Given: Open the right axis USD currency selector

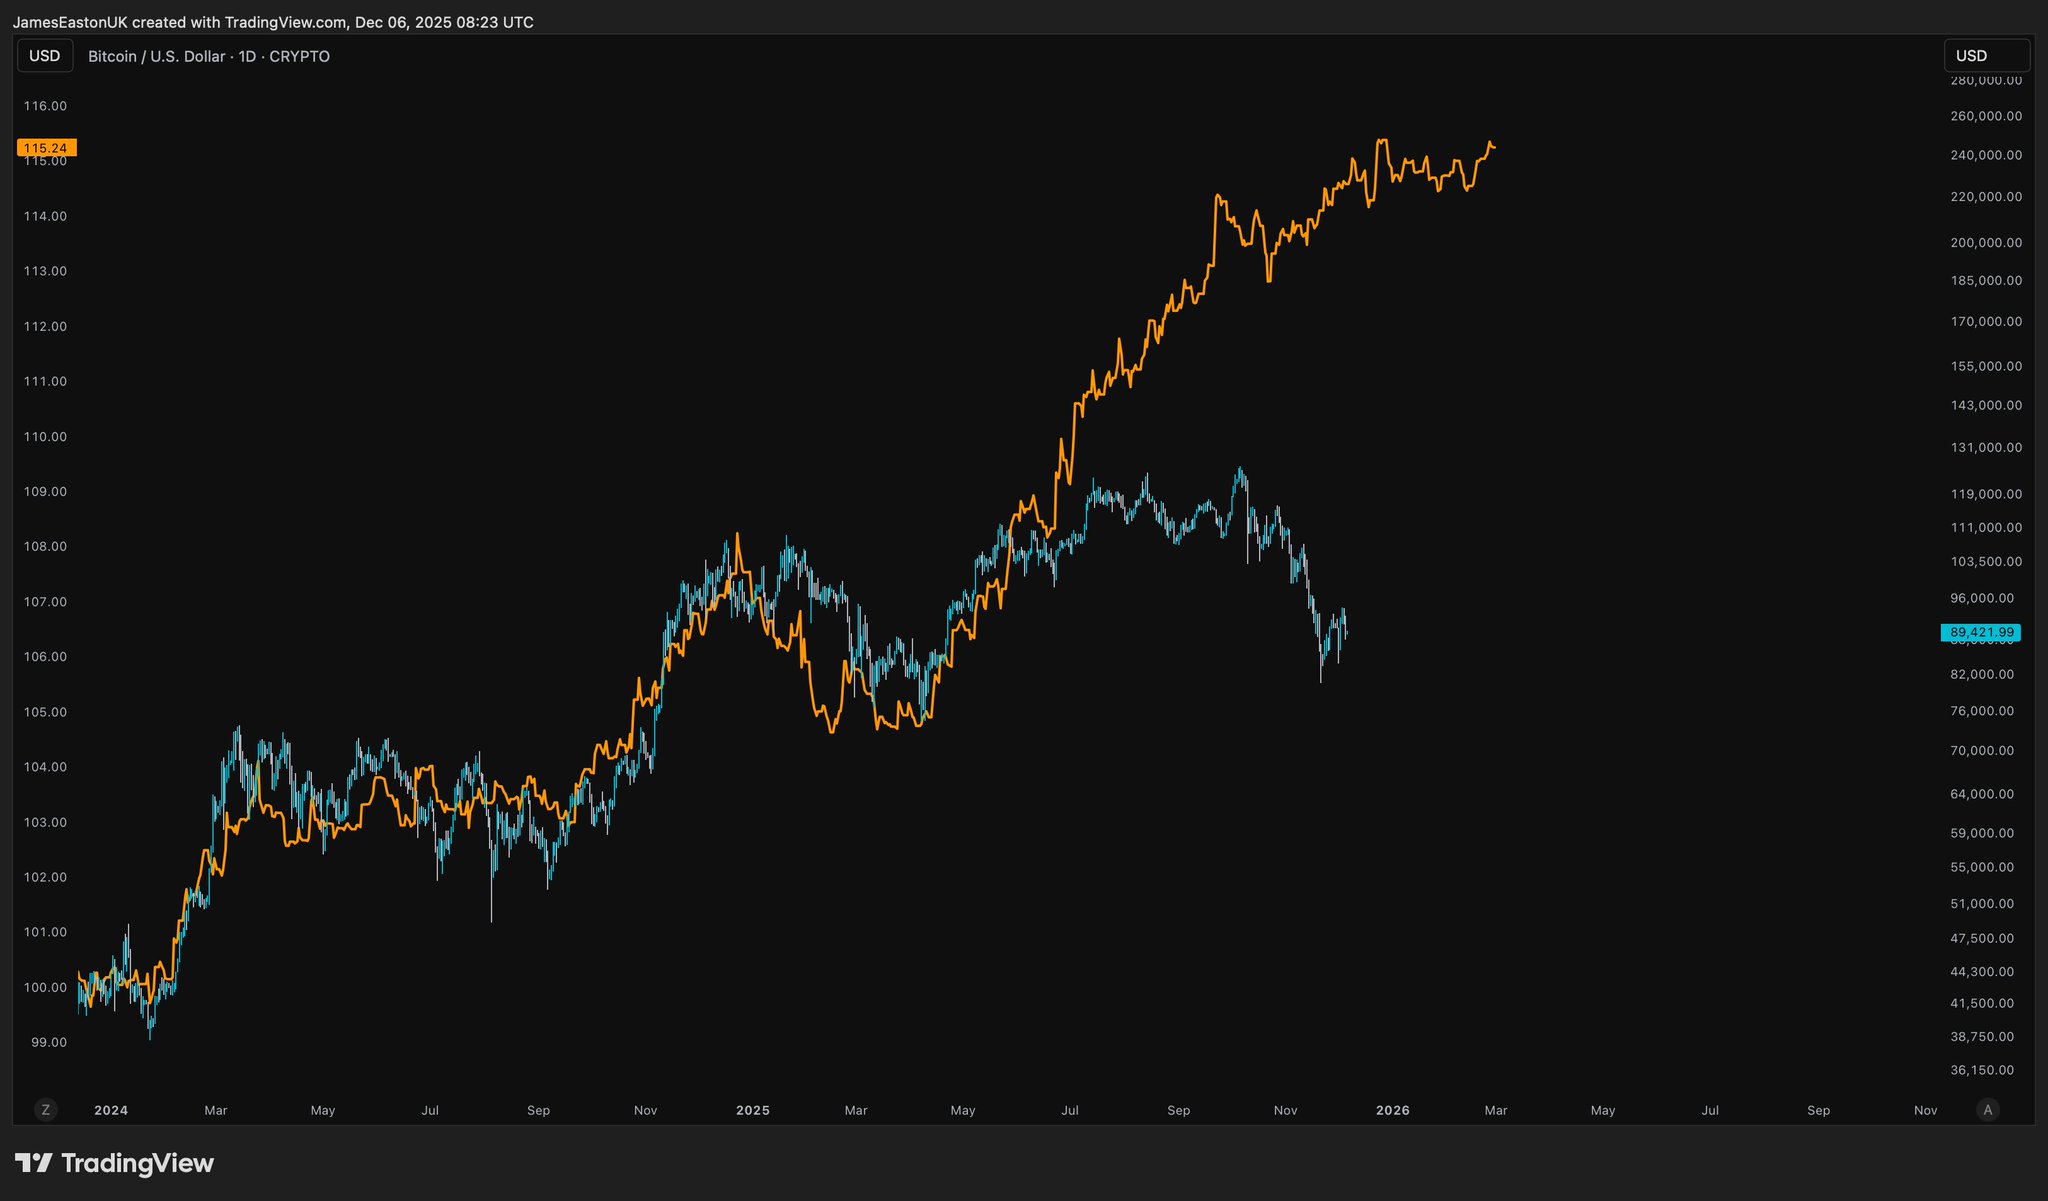Looking at the screenshot, I should [x=1985, y=56].
